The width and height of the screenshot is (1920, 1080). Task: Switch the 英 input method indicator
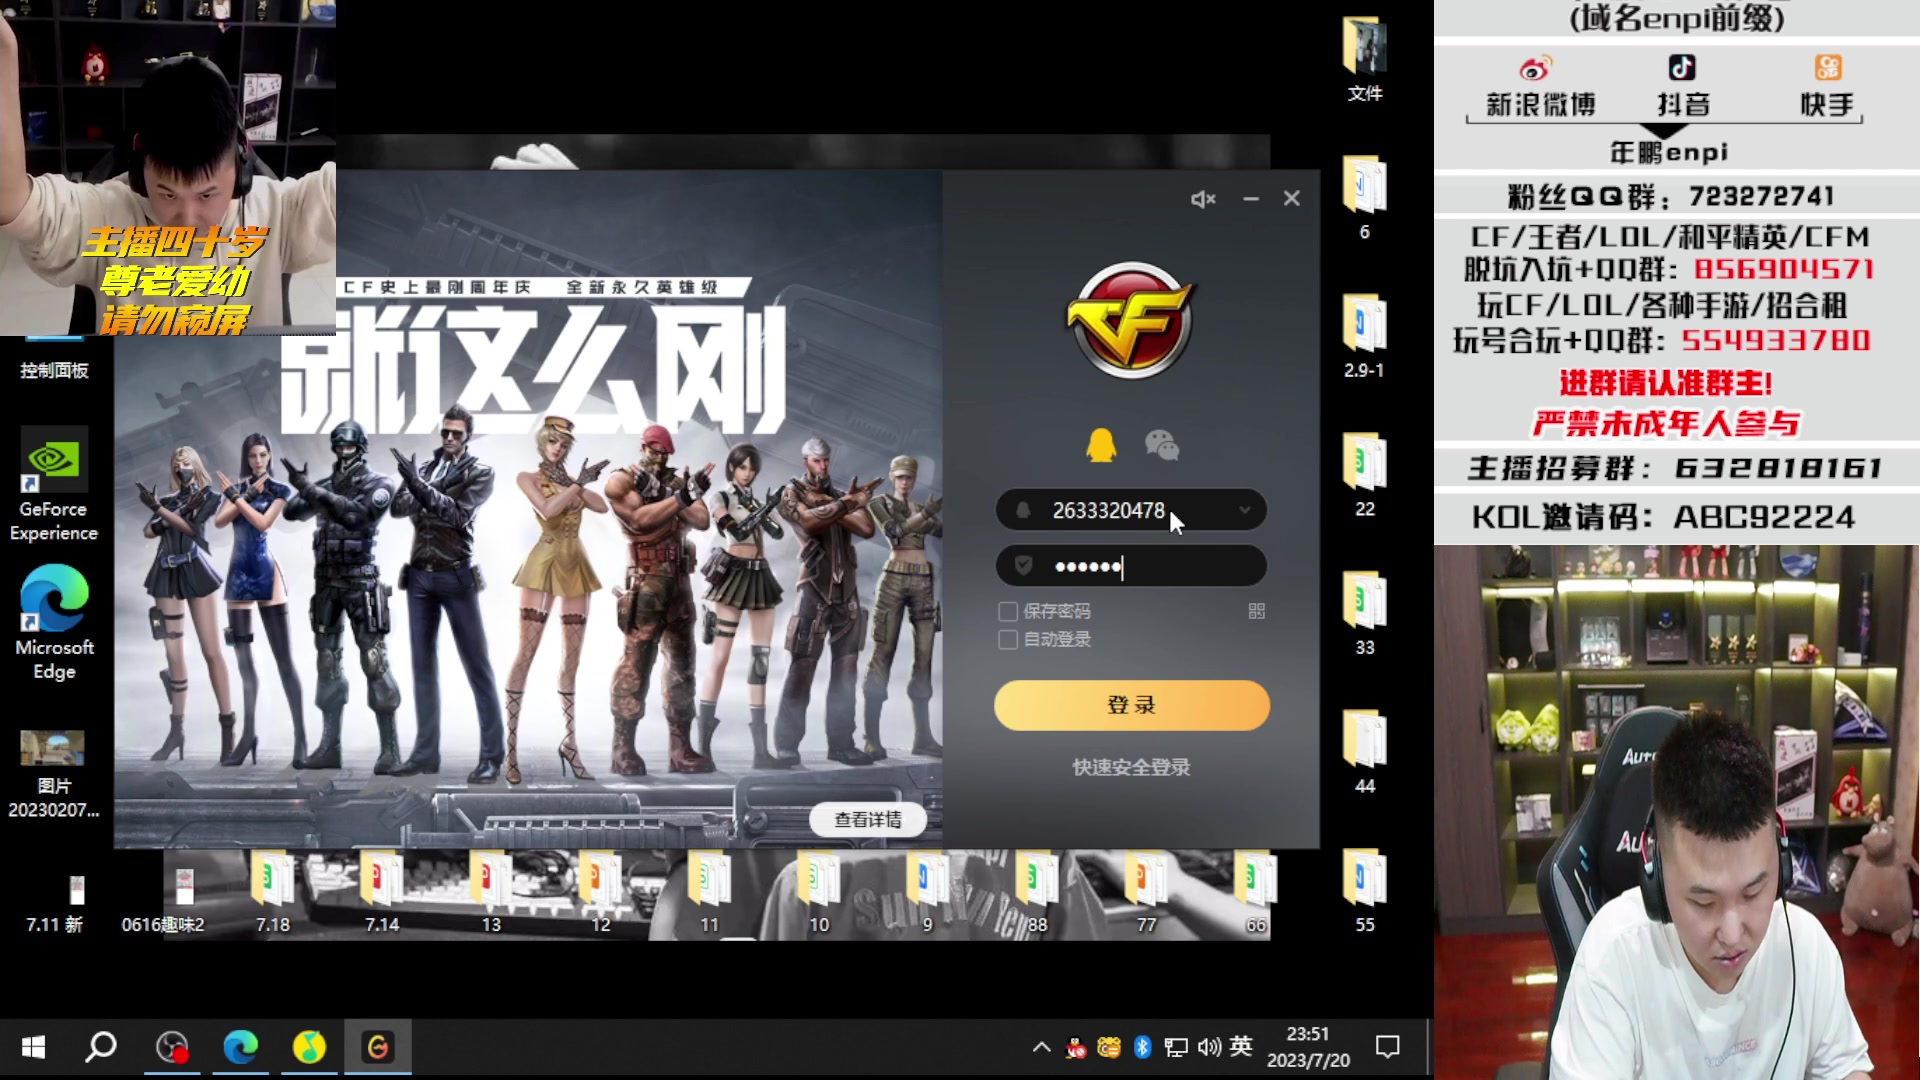pyautogui.click(x=1241, y=1046)
